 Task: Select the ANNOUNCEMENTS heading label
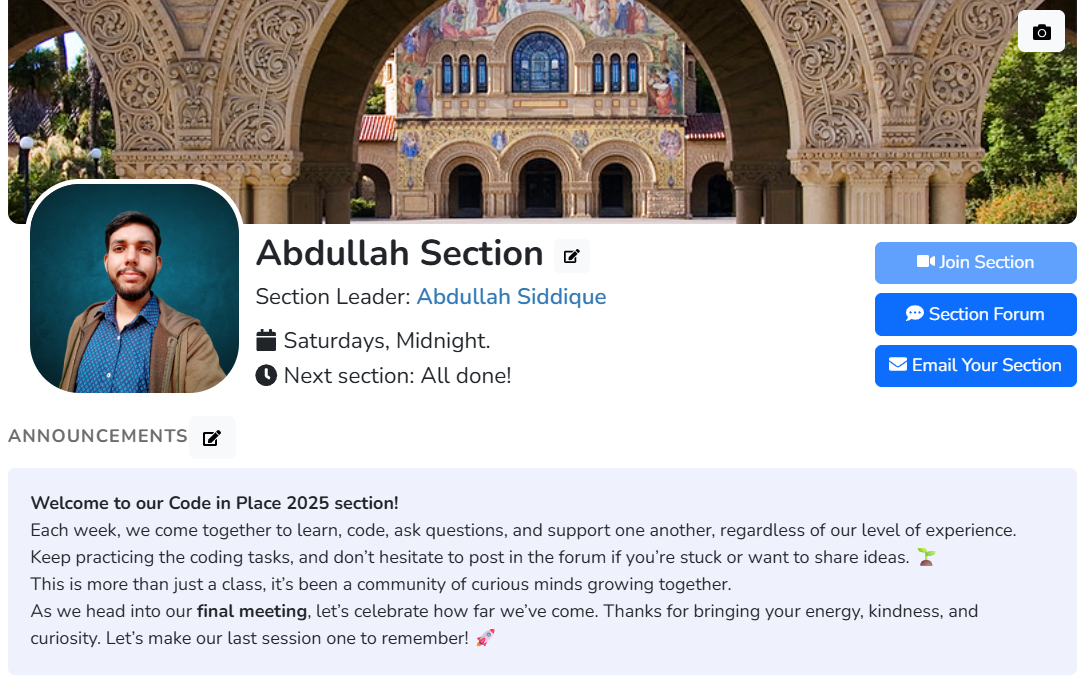[x=97, y=436]
